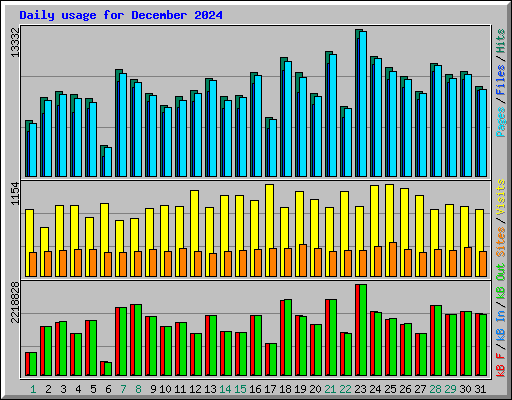Select the cyan hits bar for day 18
Screen dimensions: 512x400
288,119
